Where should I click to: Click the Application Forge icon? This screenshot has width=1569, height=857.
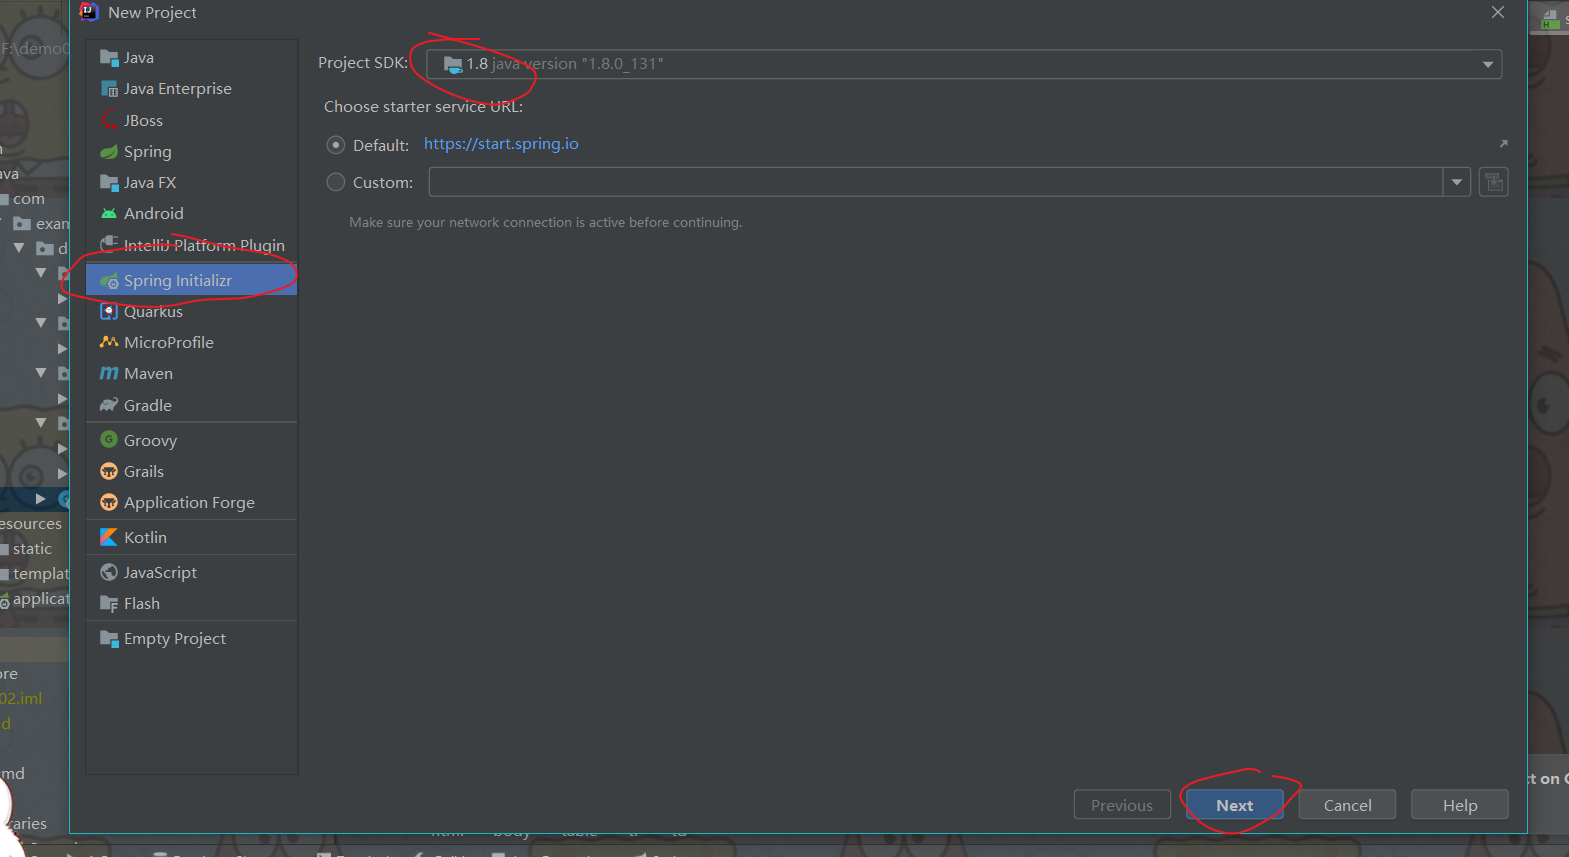109,502
